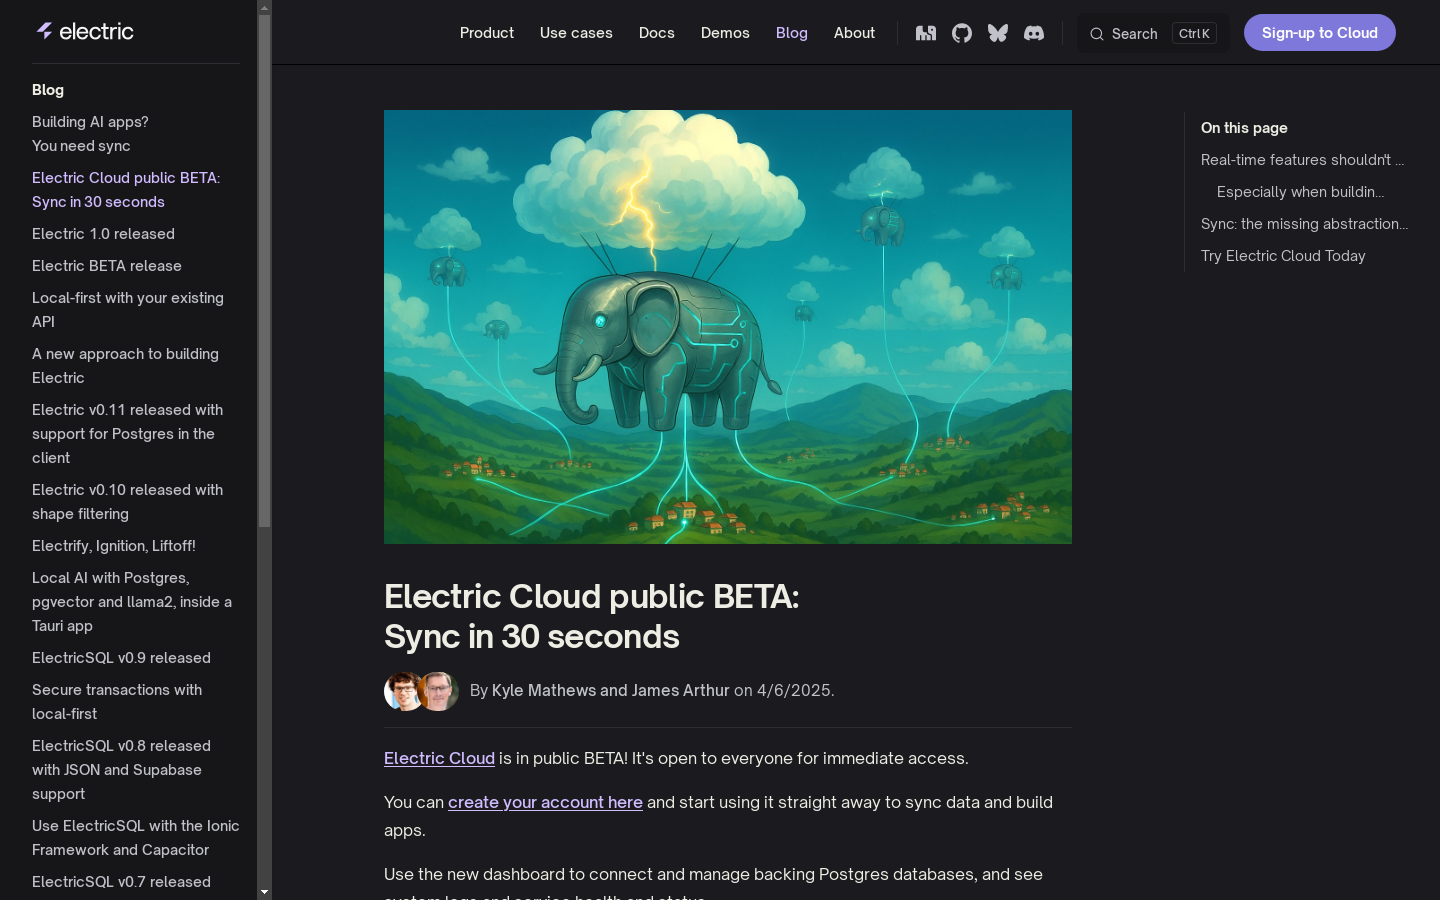
Task: Open the Product menu
Action: tap(487, 33)
